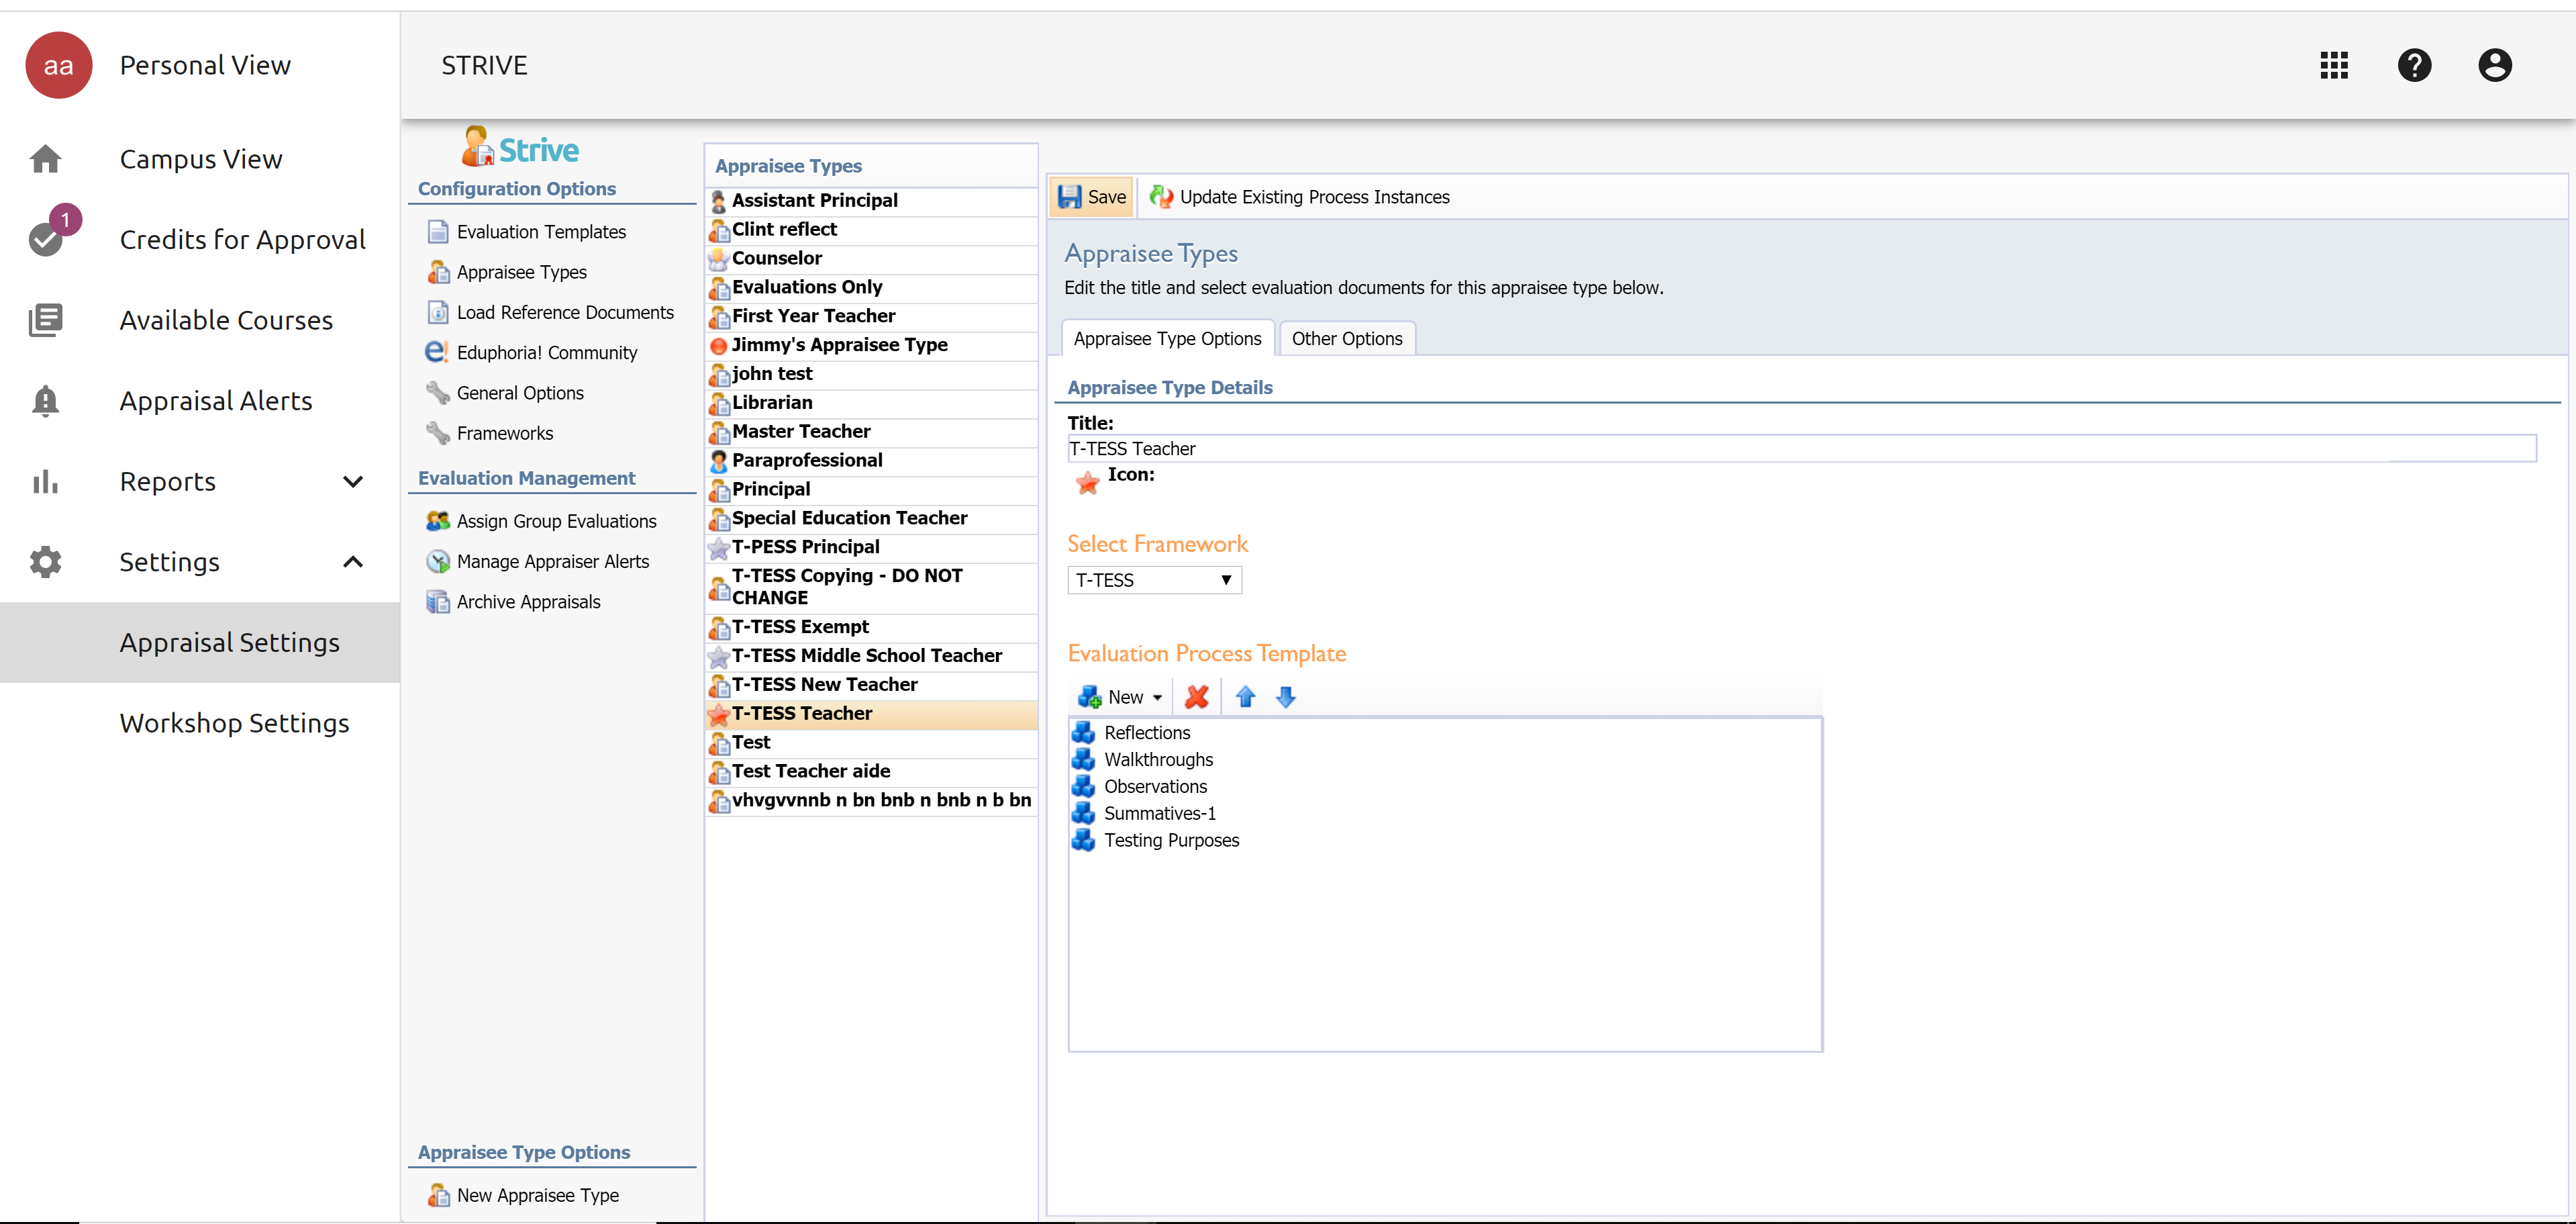The image size is (2576, 1224).
Task: Click the New Appraisee Type person icon
Action: click(x=438, y=1195)
